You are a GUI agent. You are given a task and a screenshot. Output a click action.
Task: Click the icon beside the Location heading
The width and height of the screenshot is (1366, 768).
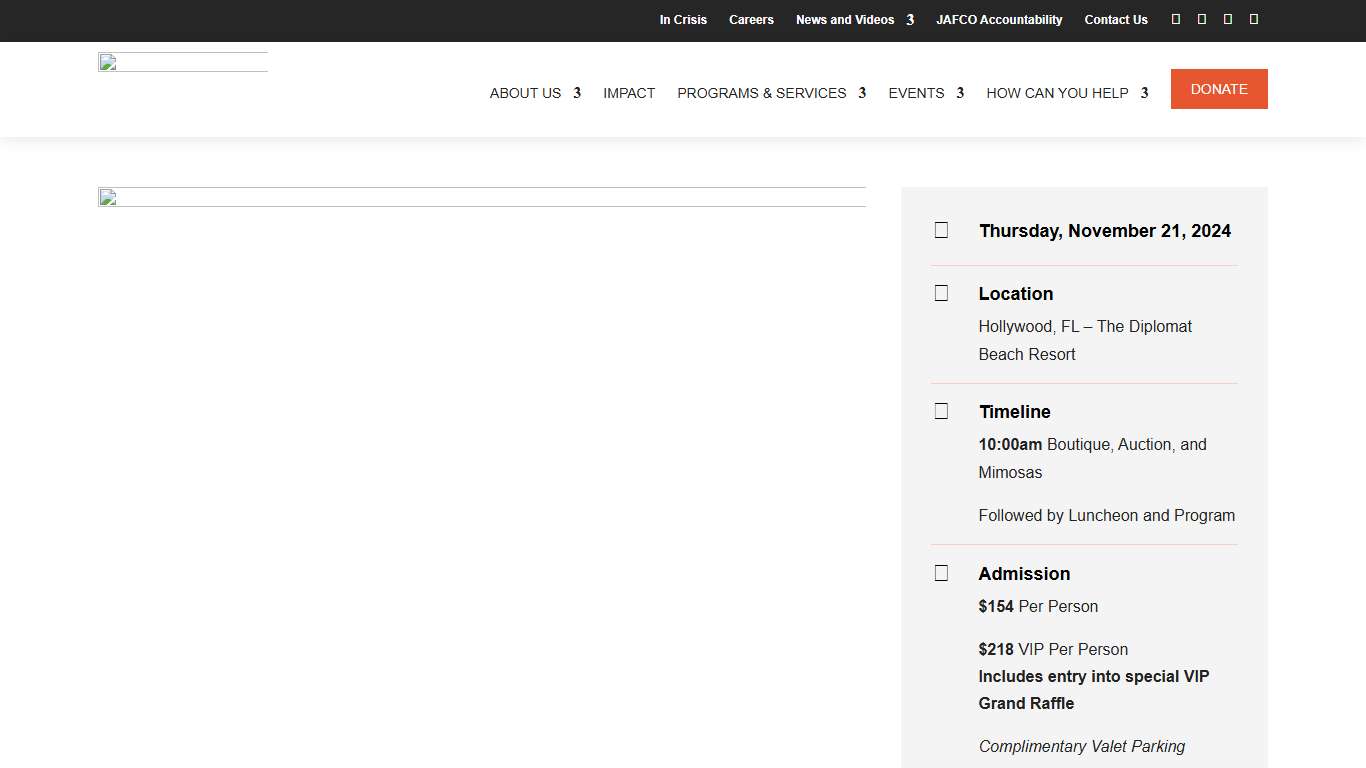pyautogui.click(x=941, y=293)
